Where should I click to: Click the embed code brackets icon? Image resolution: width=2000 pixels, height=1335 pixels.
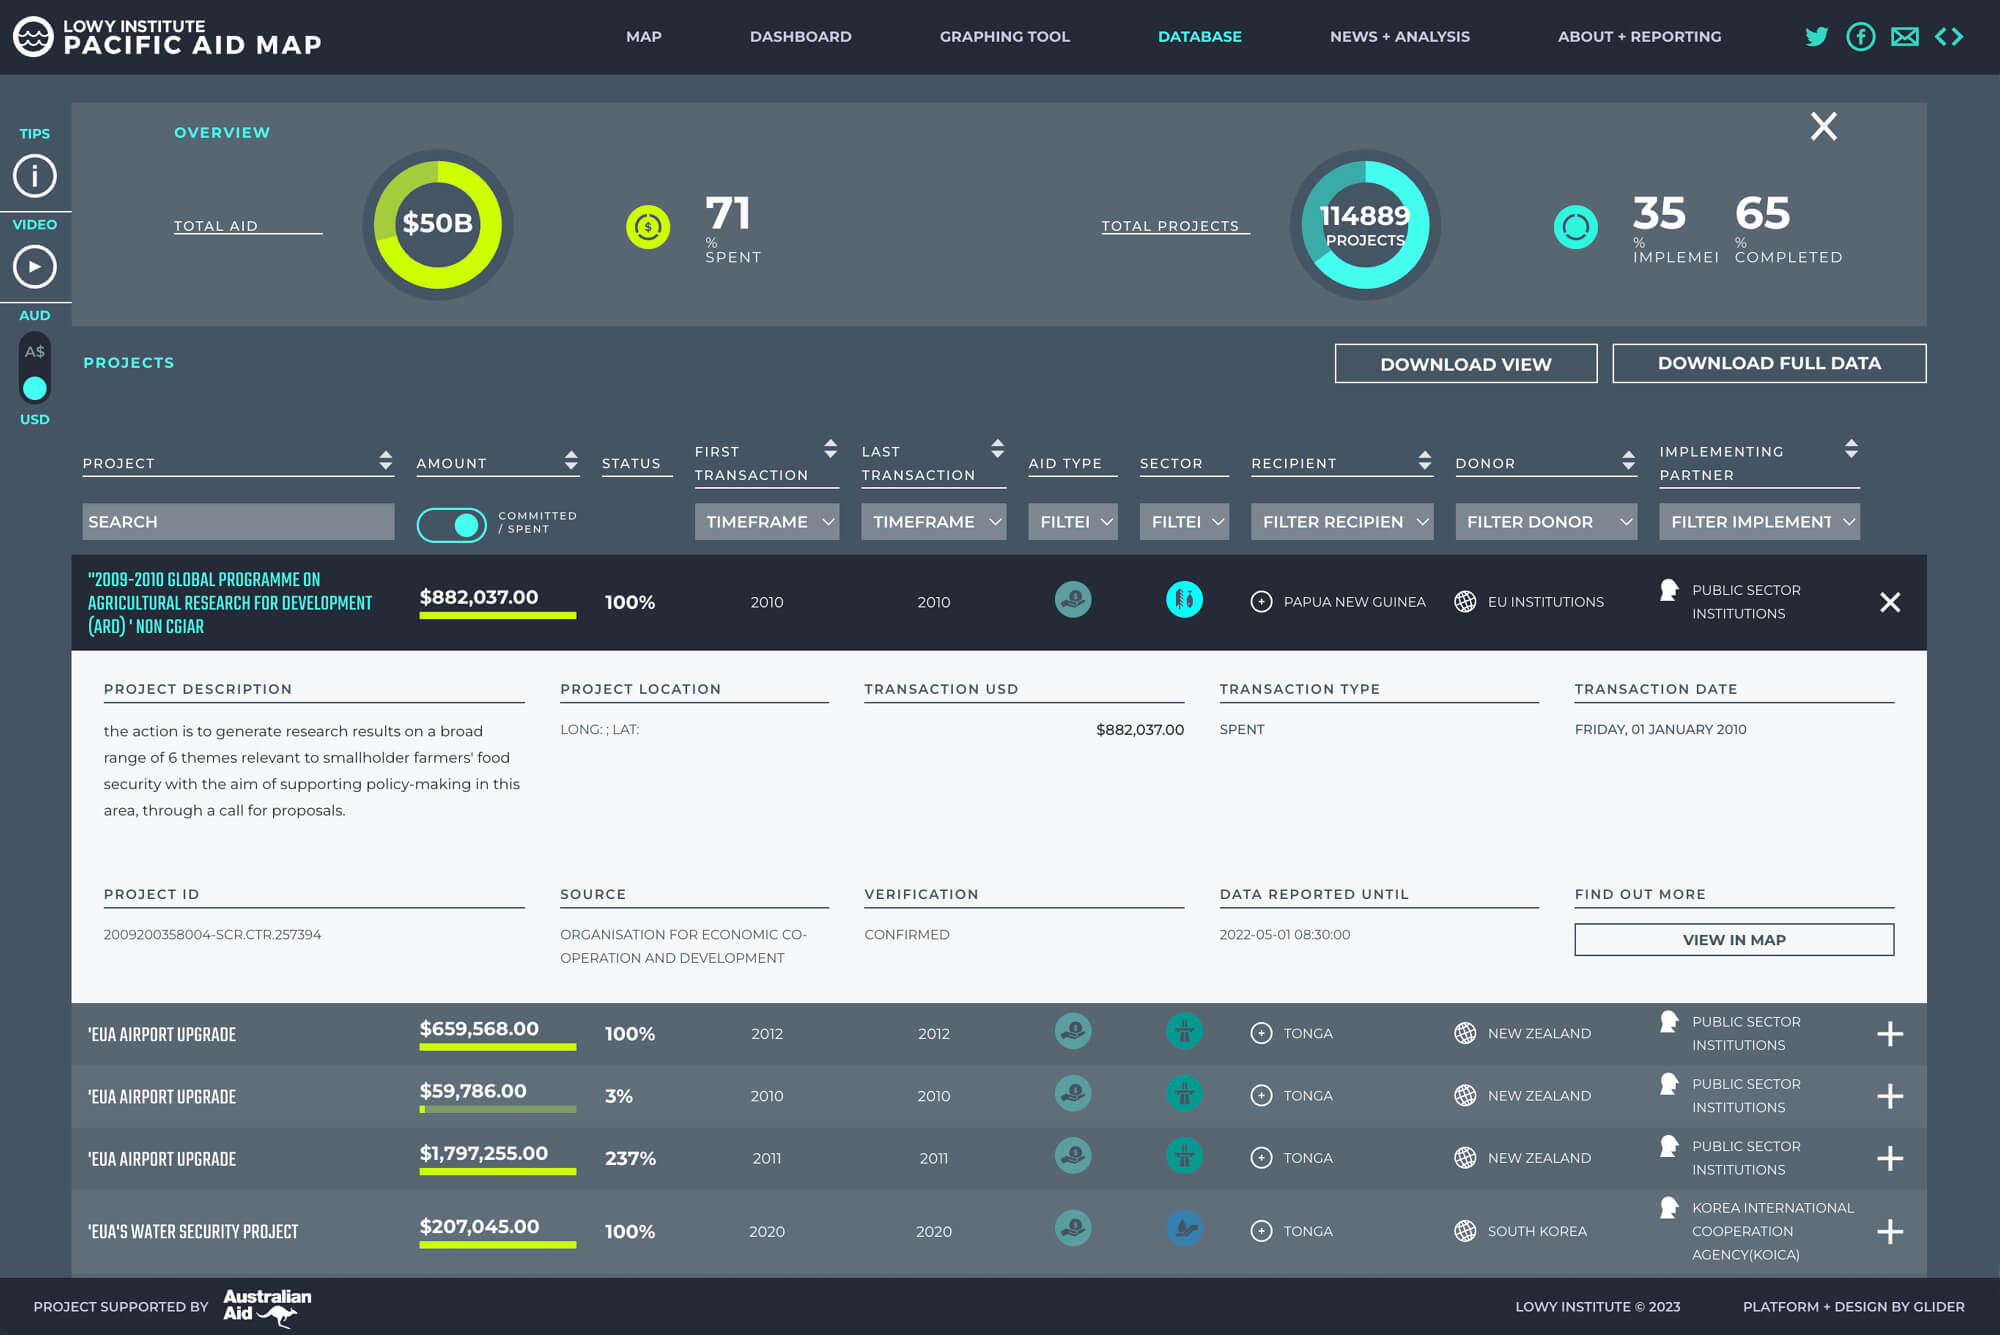[x=1949, y=37]
